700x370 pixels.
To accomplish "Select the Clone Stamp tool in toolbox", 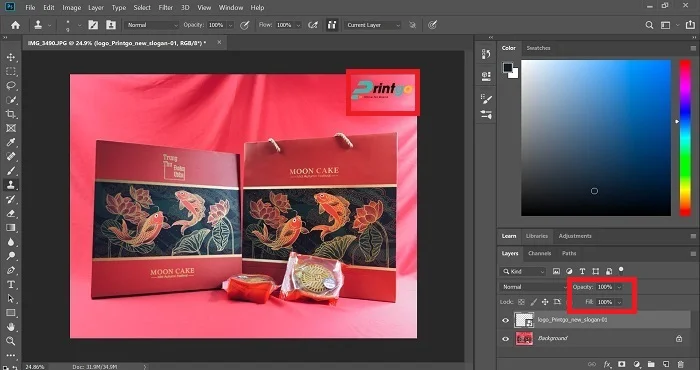I will (11, 185).
